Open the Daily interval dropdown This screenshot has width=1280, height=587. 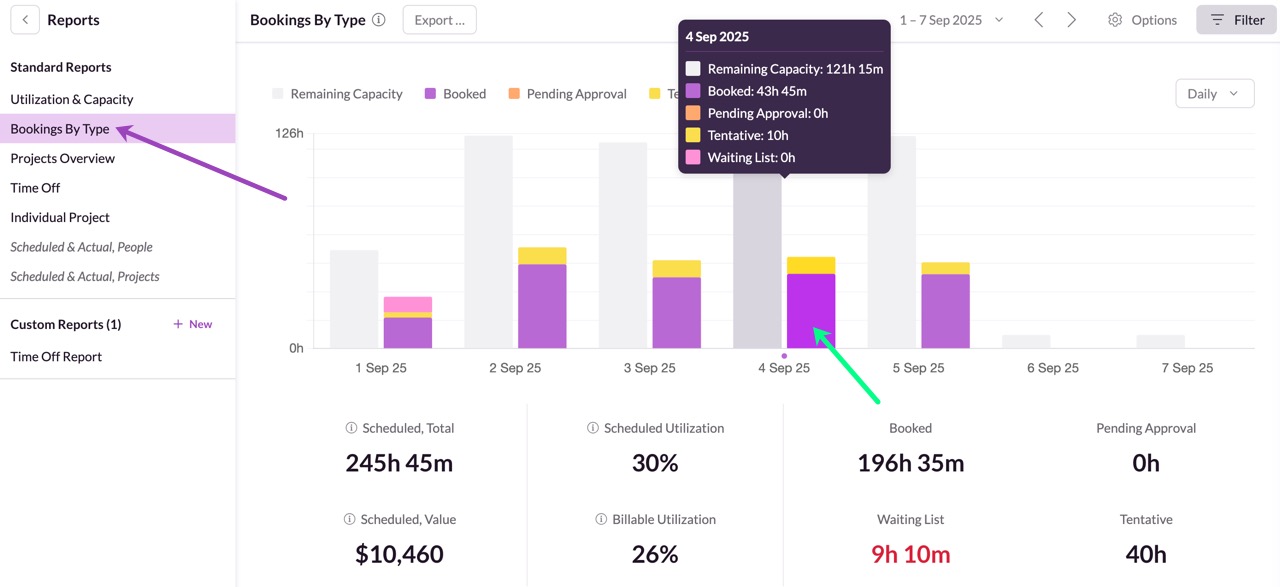click(1214, 94)
